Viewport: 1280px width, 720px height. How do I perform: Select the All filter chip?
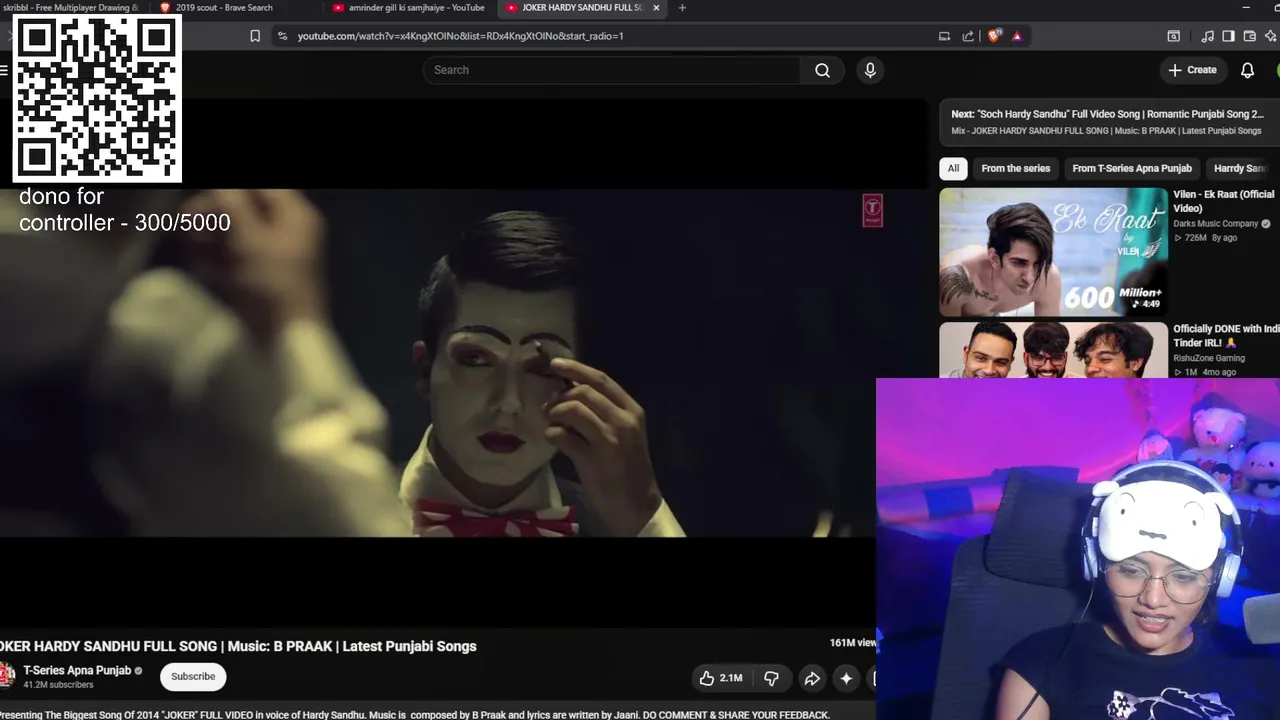tap(953, 168)
